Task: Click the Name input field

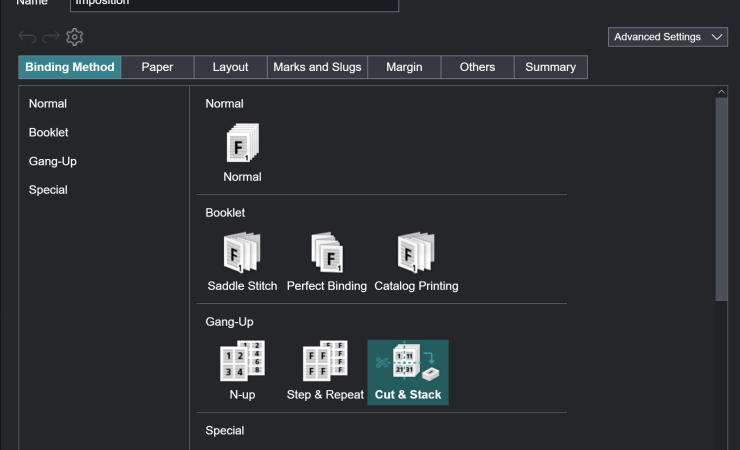Action: pyautogui.click(x=234, y=3)
